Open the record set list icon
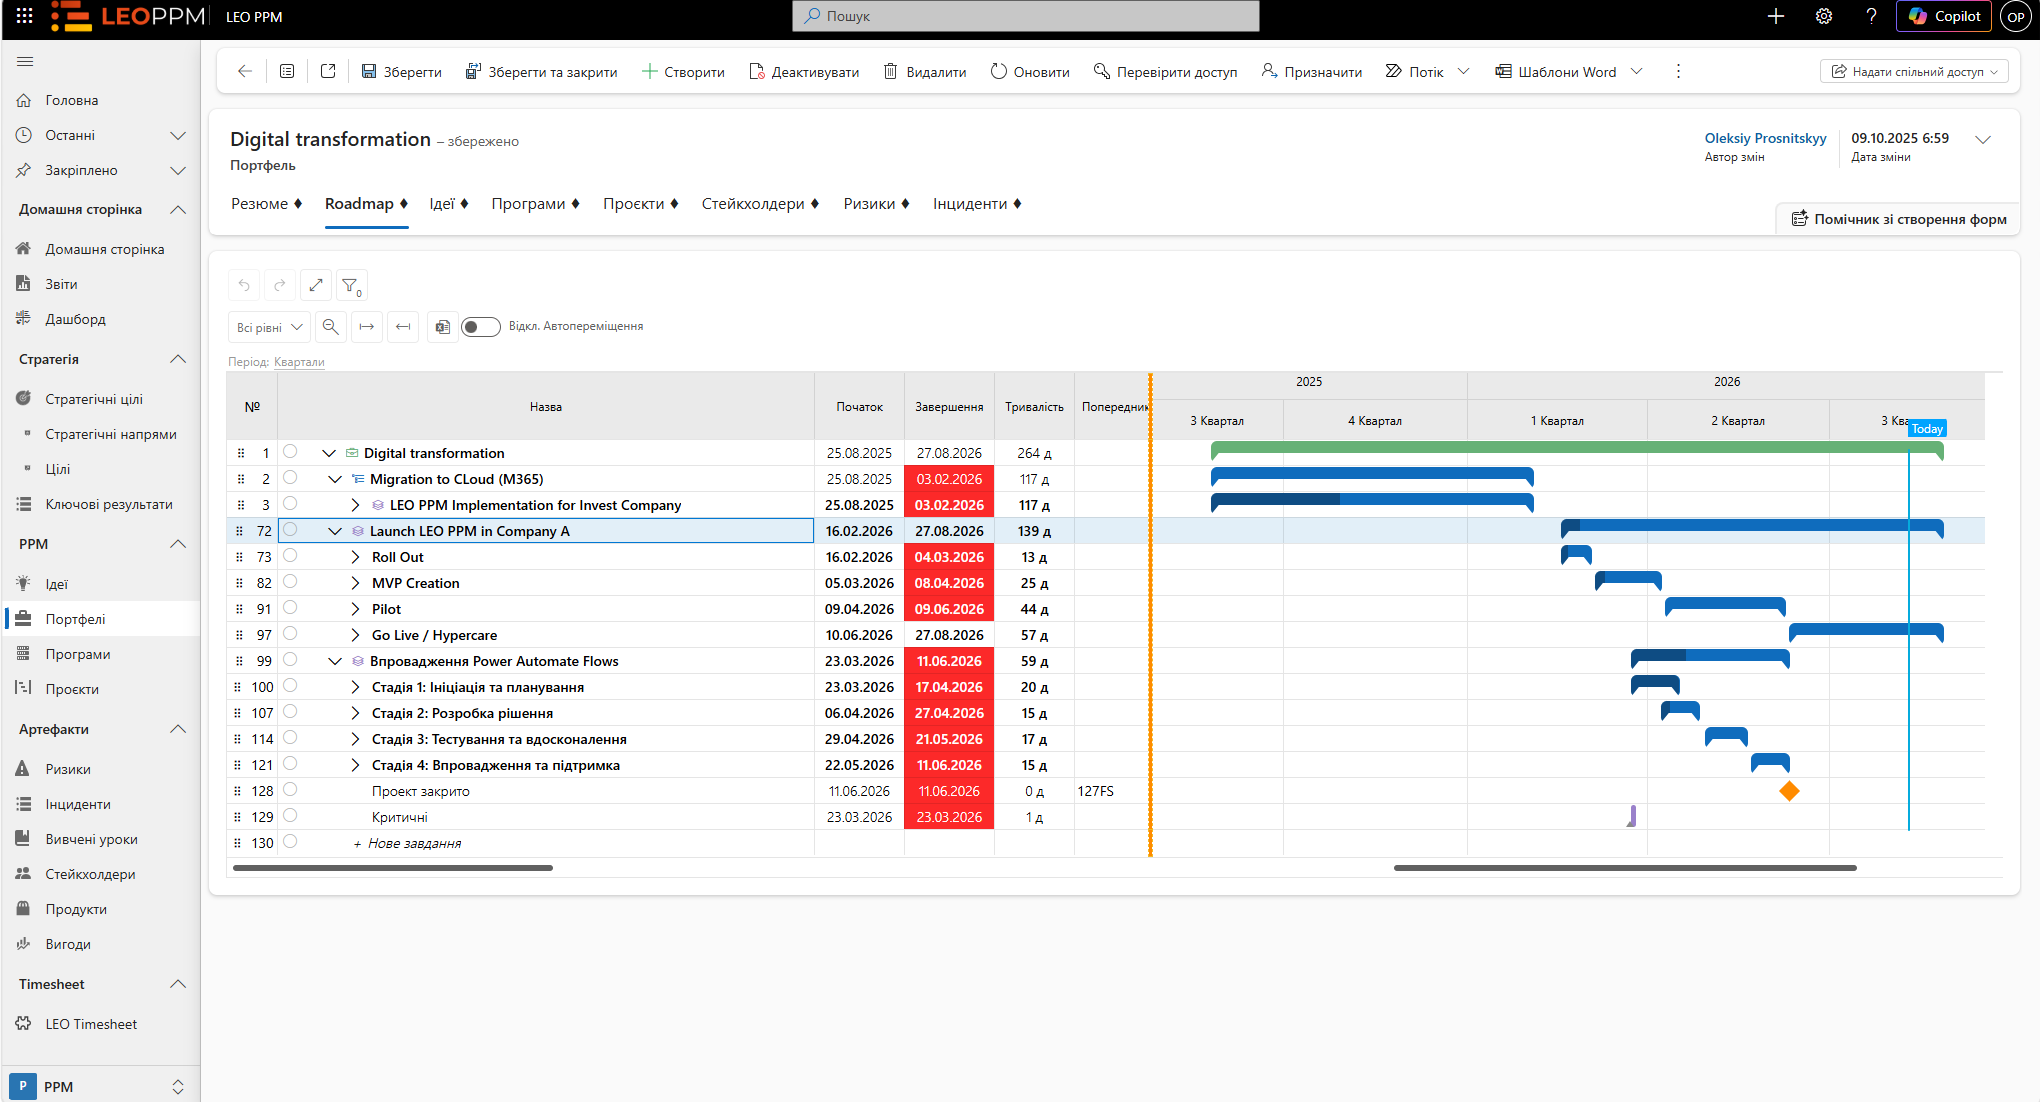The width and height of the screenshot is (2040, 1102). coord(287,72)
